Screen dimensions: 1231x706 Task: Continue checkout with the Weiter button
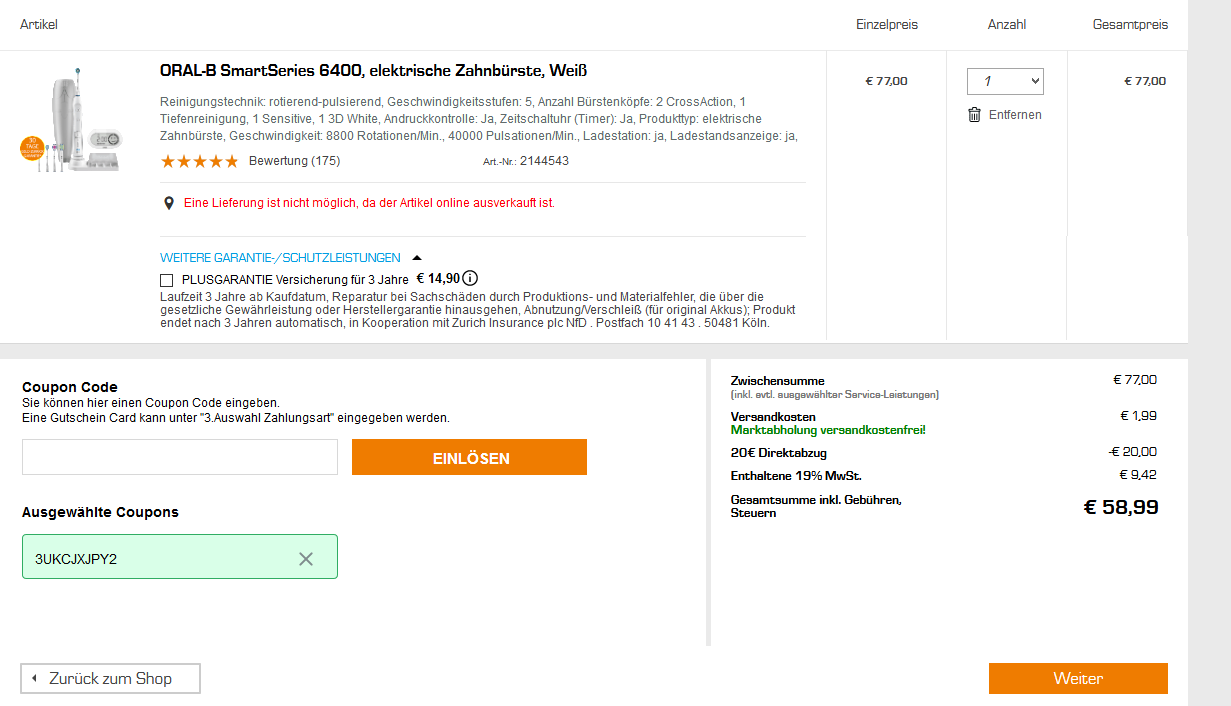coord(1078,678)
